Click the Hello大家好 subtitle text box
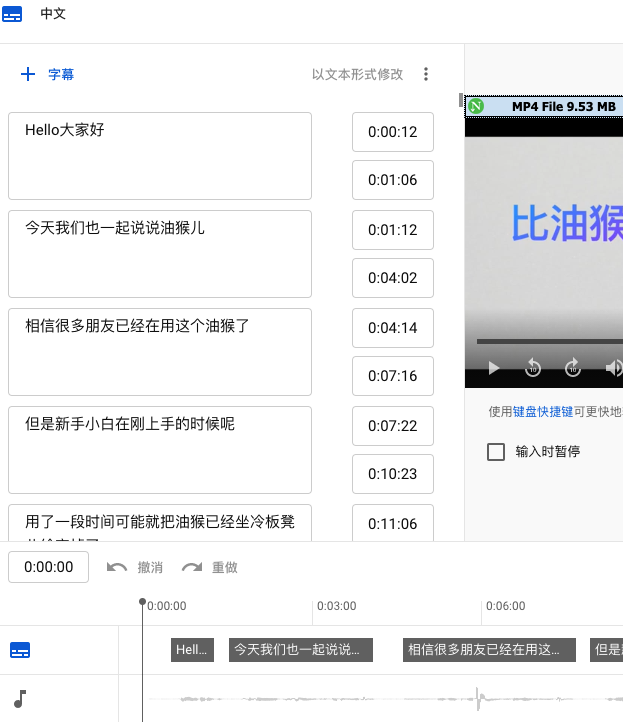Screen dimensions: 623x722 pos(160,156)
